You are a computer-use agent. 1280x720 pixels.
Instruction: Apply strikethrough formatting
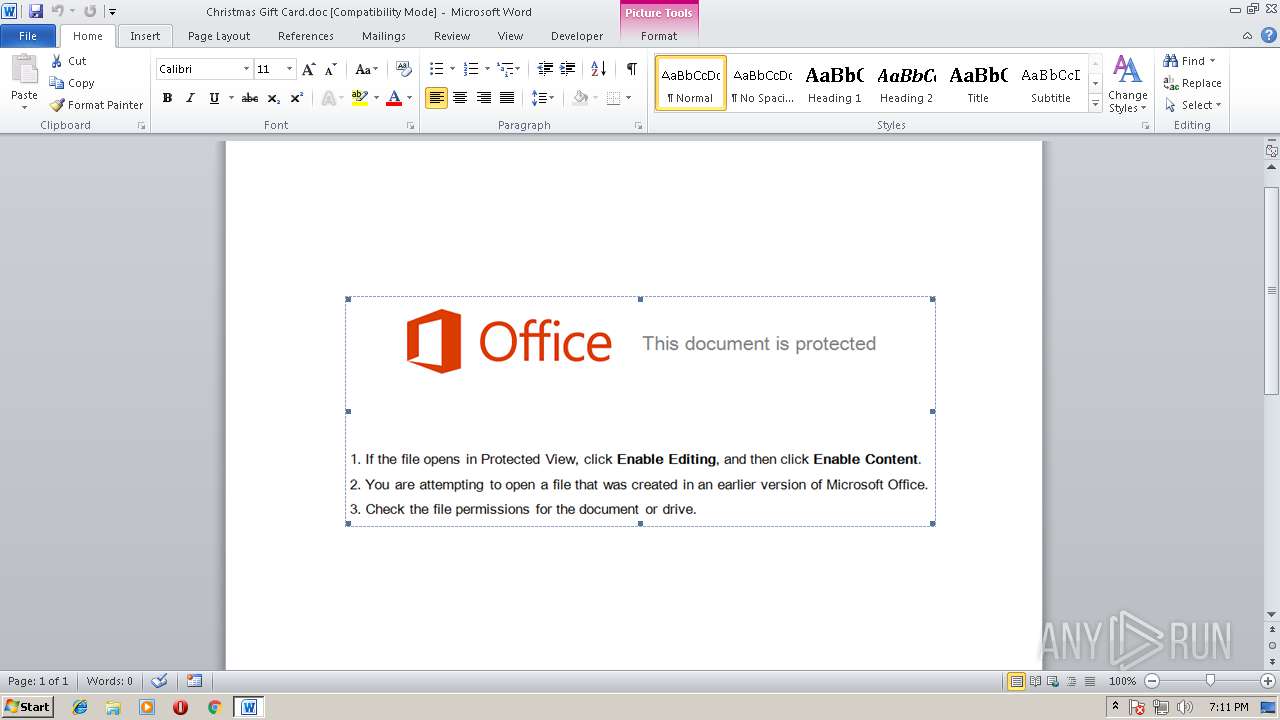(250, 98)
